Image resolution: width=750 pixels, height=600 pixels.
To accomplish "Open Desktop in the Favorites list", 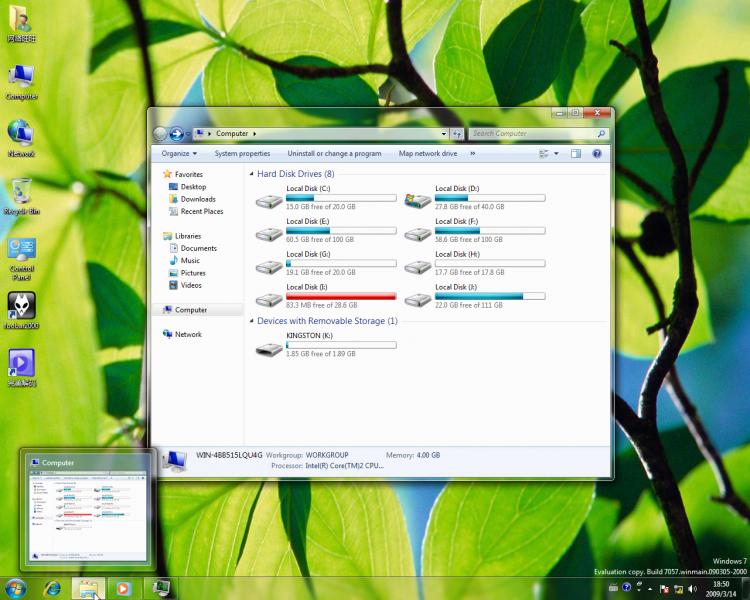I will point(193,187).
